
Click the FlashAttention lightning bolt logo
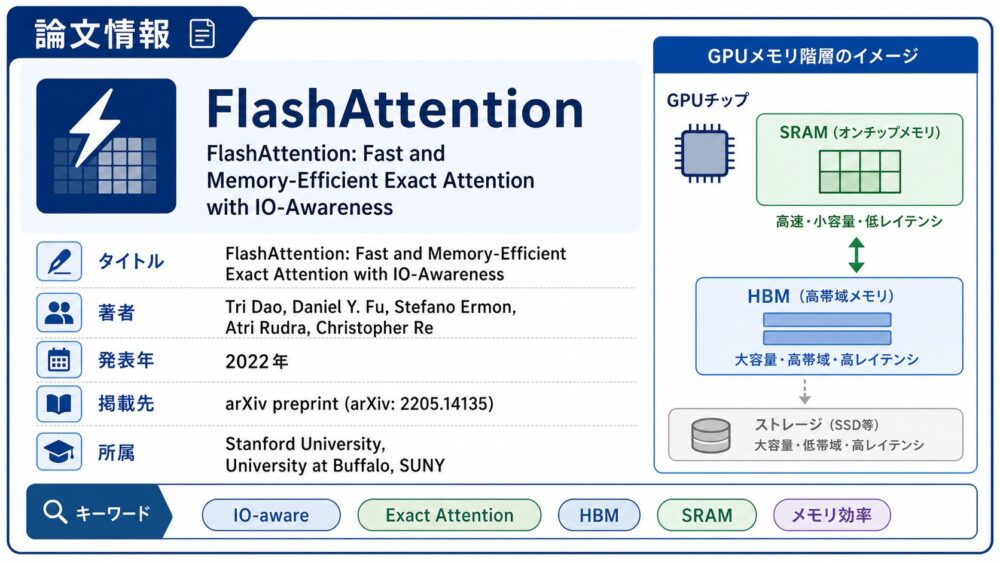106,146
